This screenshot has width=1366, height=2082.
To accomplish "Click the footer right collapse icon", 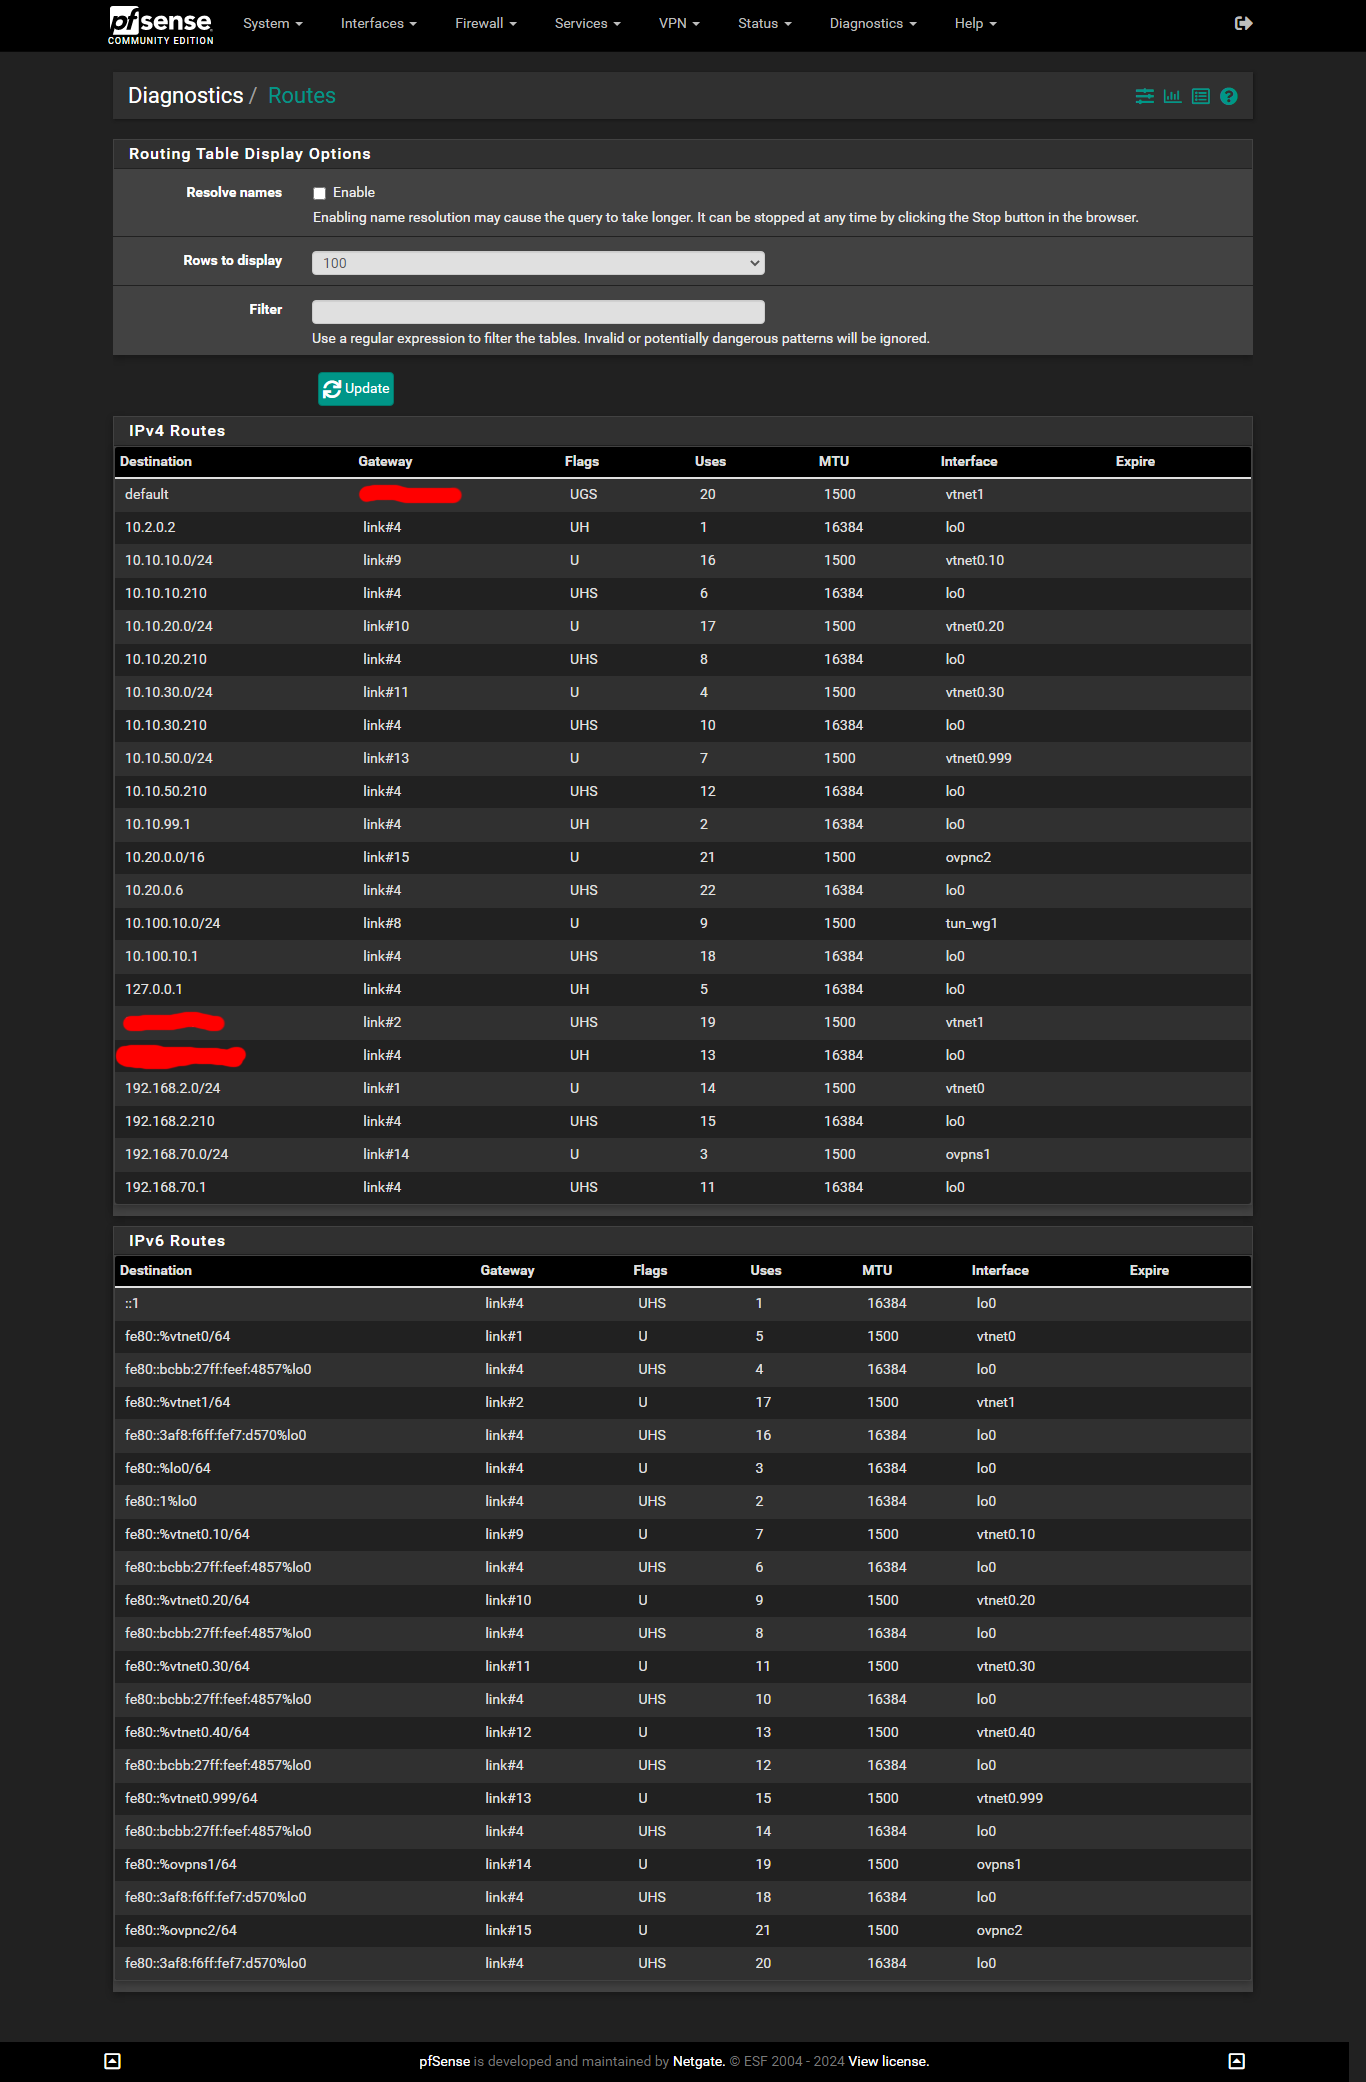I will pyautogui.click(x=1236, y=2061).
